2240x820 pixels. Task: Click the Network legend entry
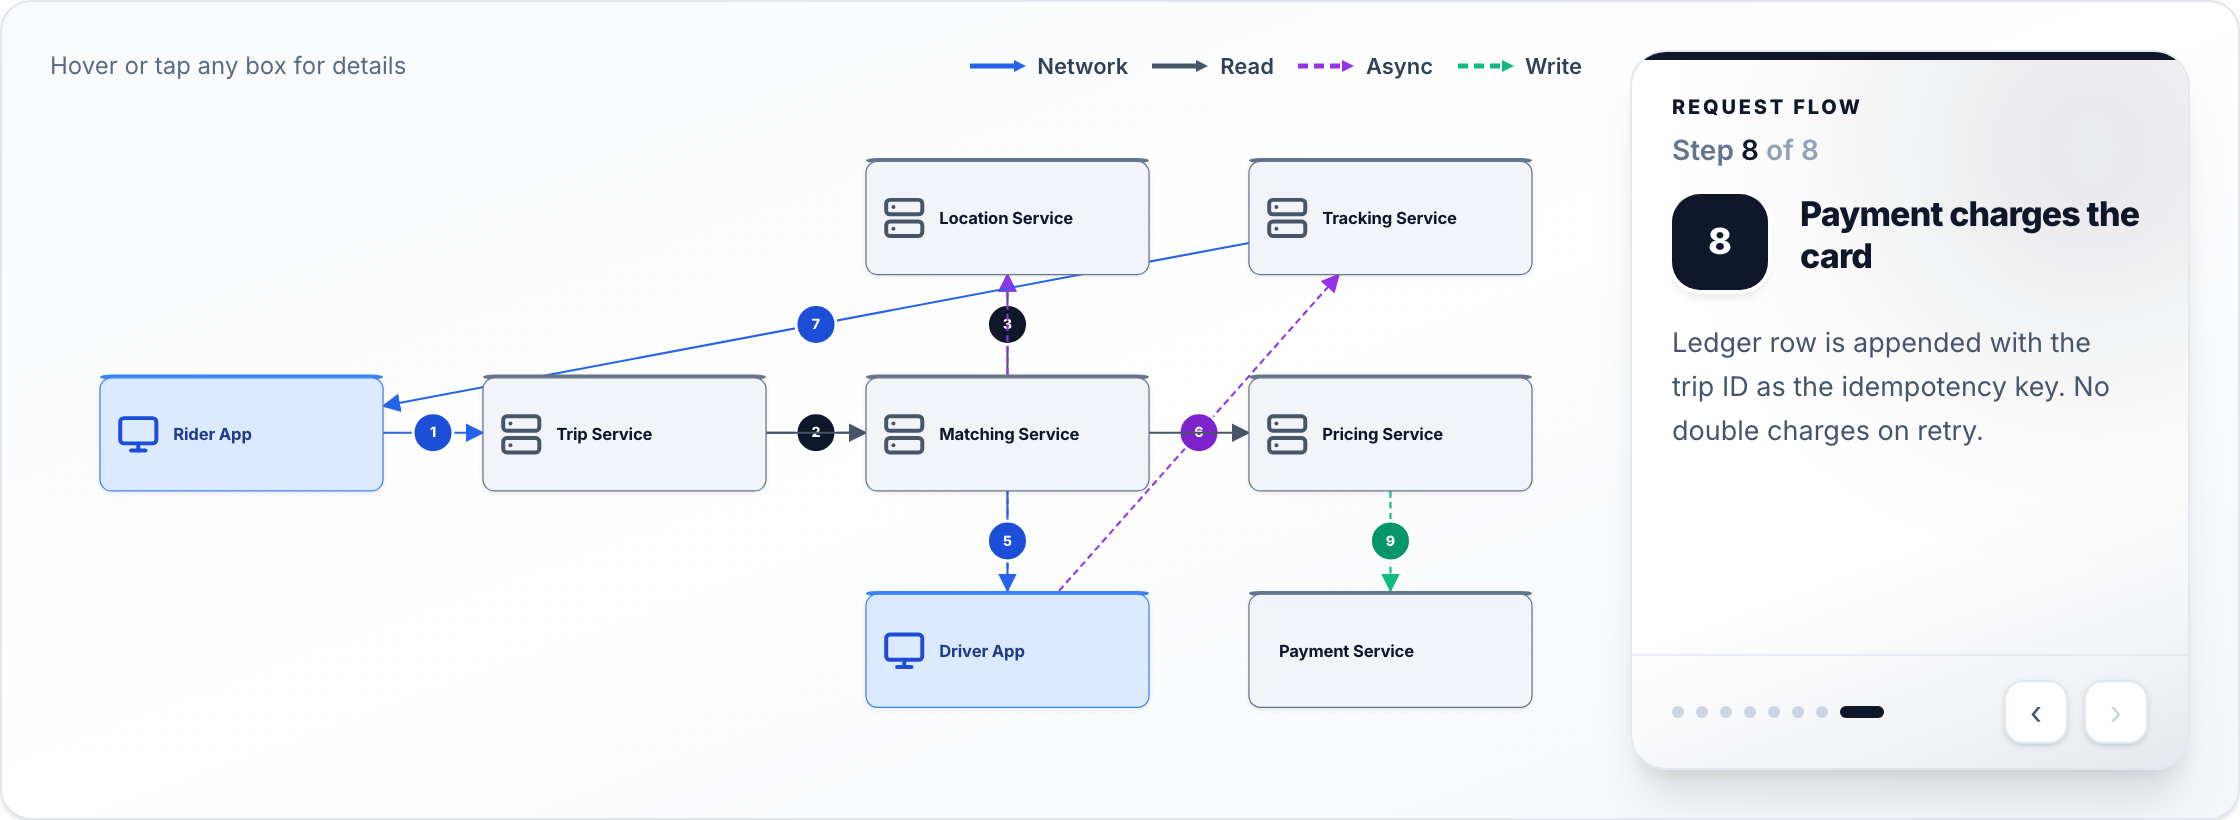point(1049,66)
